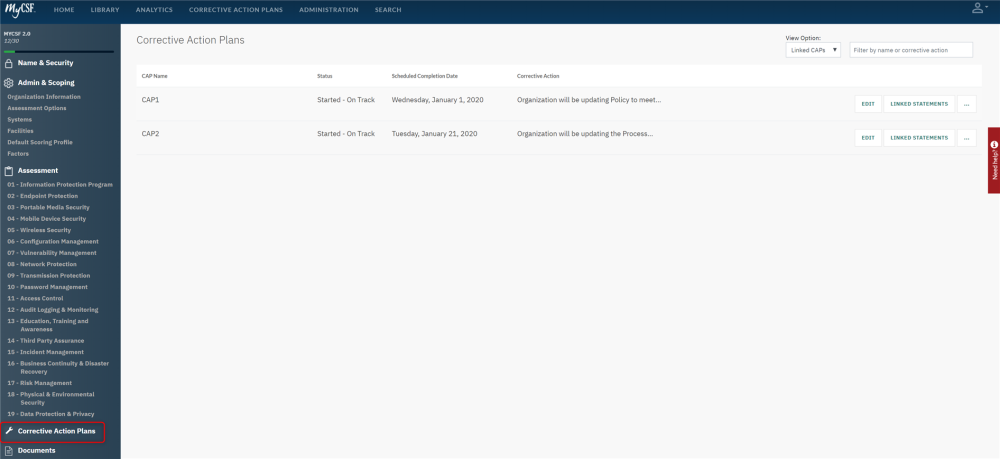
Task: Open 08 - Network Protection
Action: click(42, 265)
